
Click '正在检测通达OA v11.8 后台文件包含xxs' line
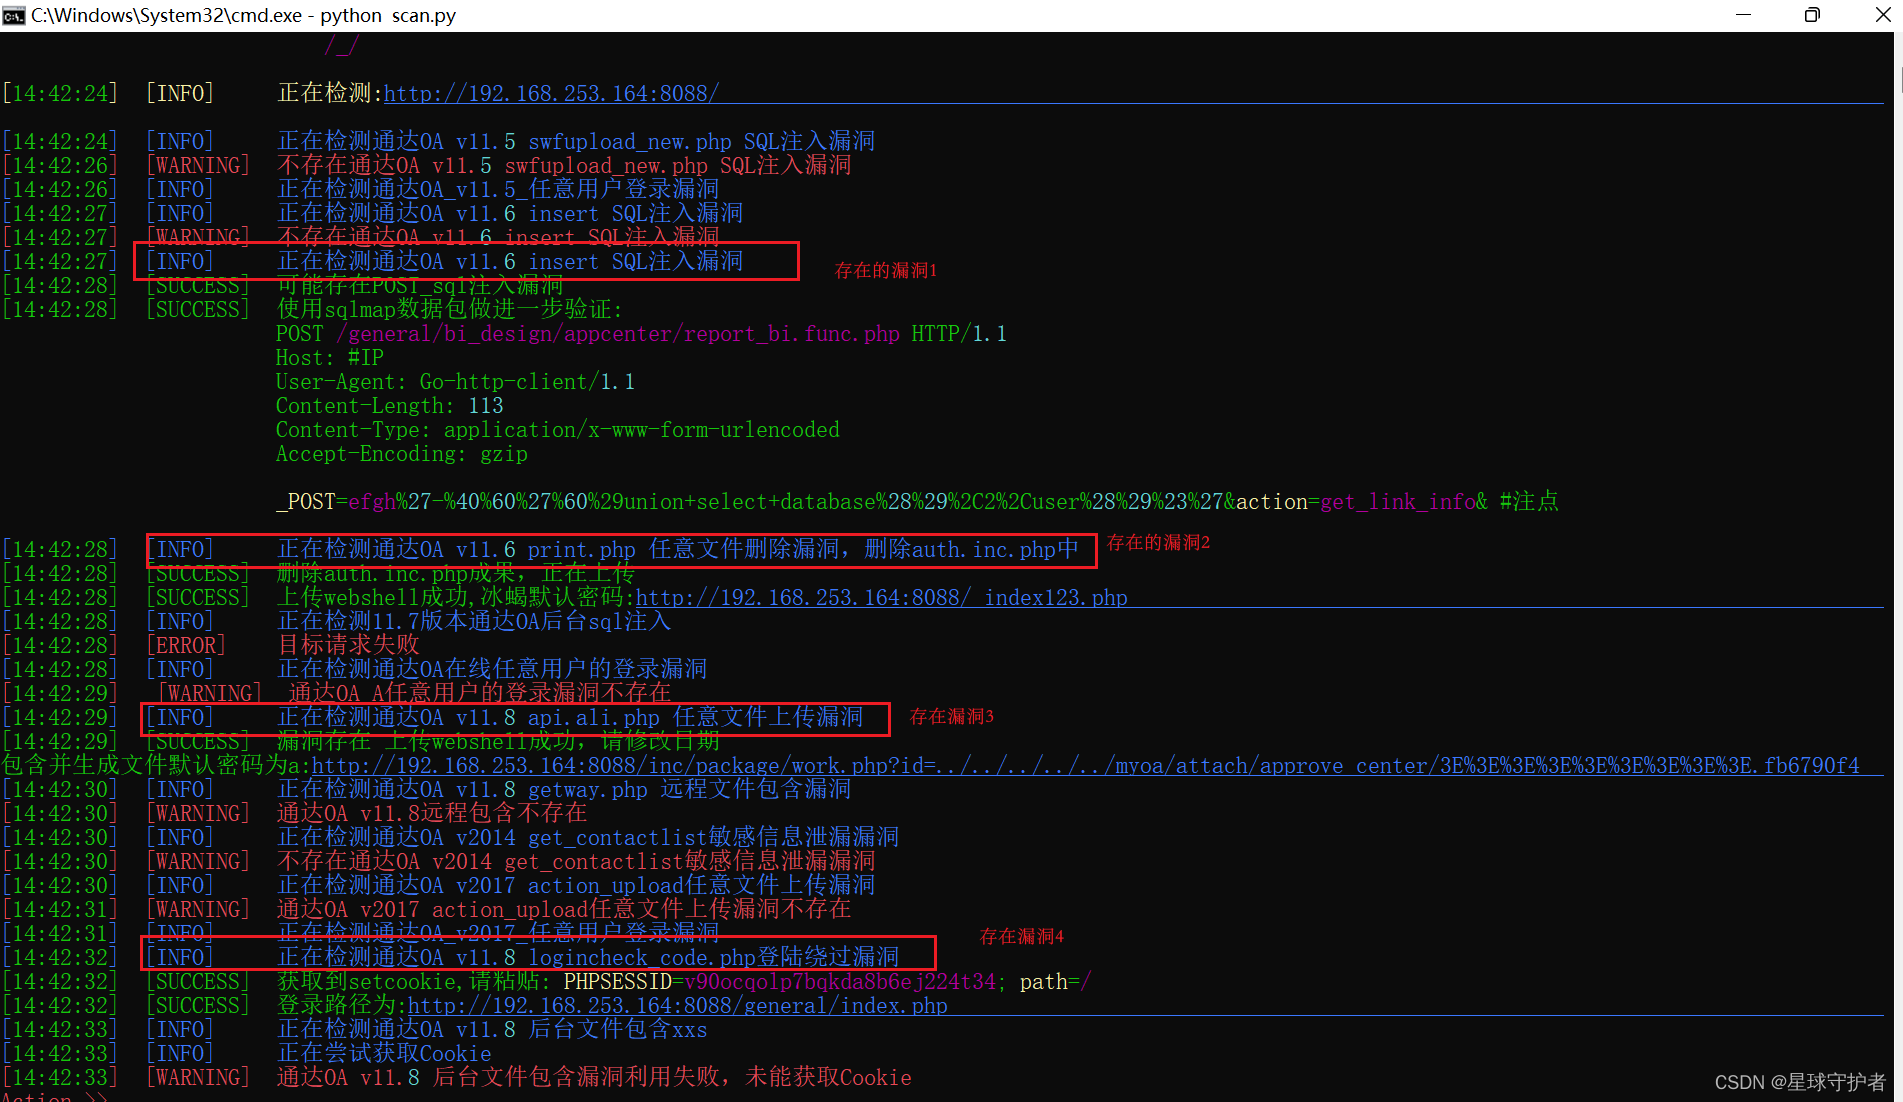click(x=492, y=1029)
